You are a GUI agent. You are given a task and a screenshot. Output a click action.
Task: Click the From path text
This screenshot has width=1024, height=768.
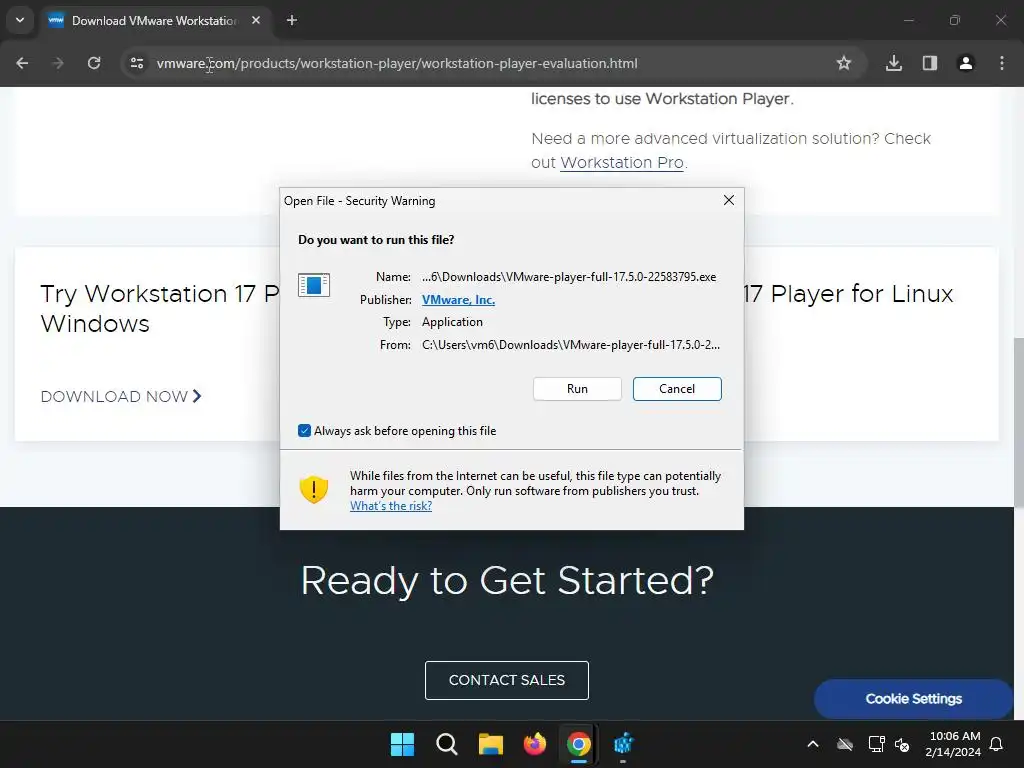pos(571,345)
